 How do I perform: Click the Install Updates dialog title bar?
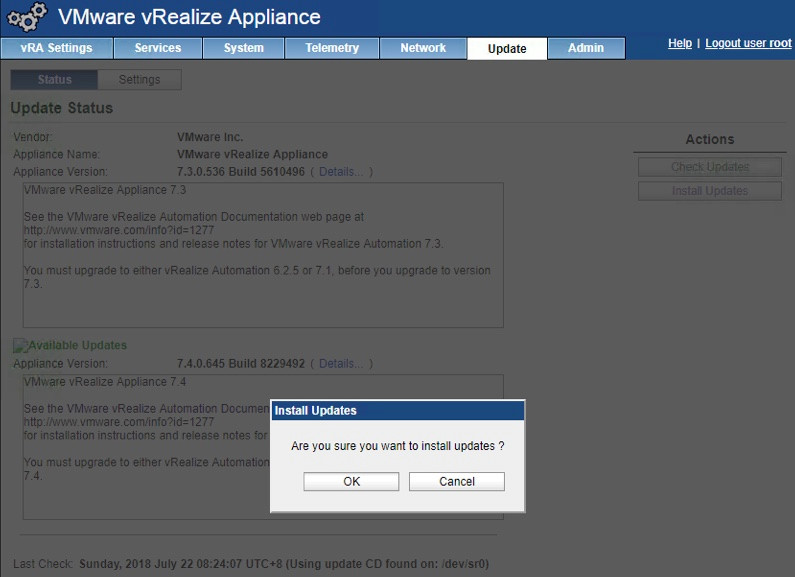click(398, 410)
